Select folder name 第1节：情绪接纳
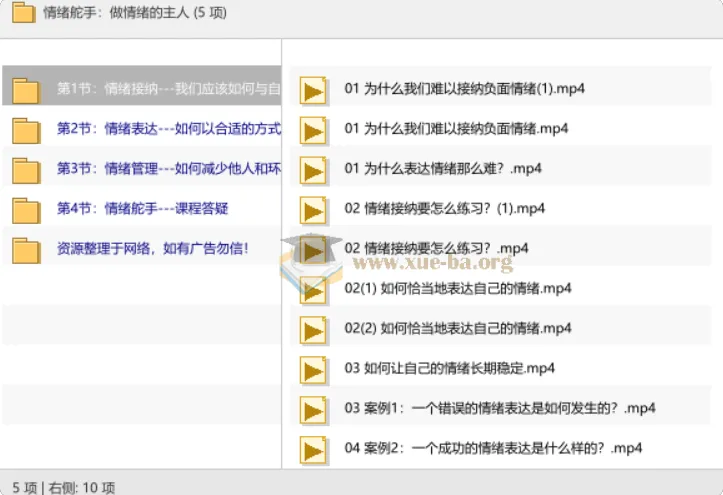Screen dimensions: 723x495 [169, 88]
